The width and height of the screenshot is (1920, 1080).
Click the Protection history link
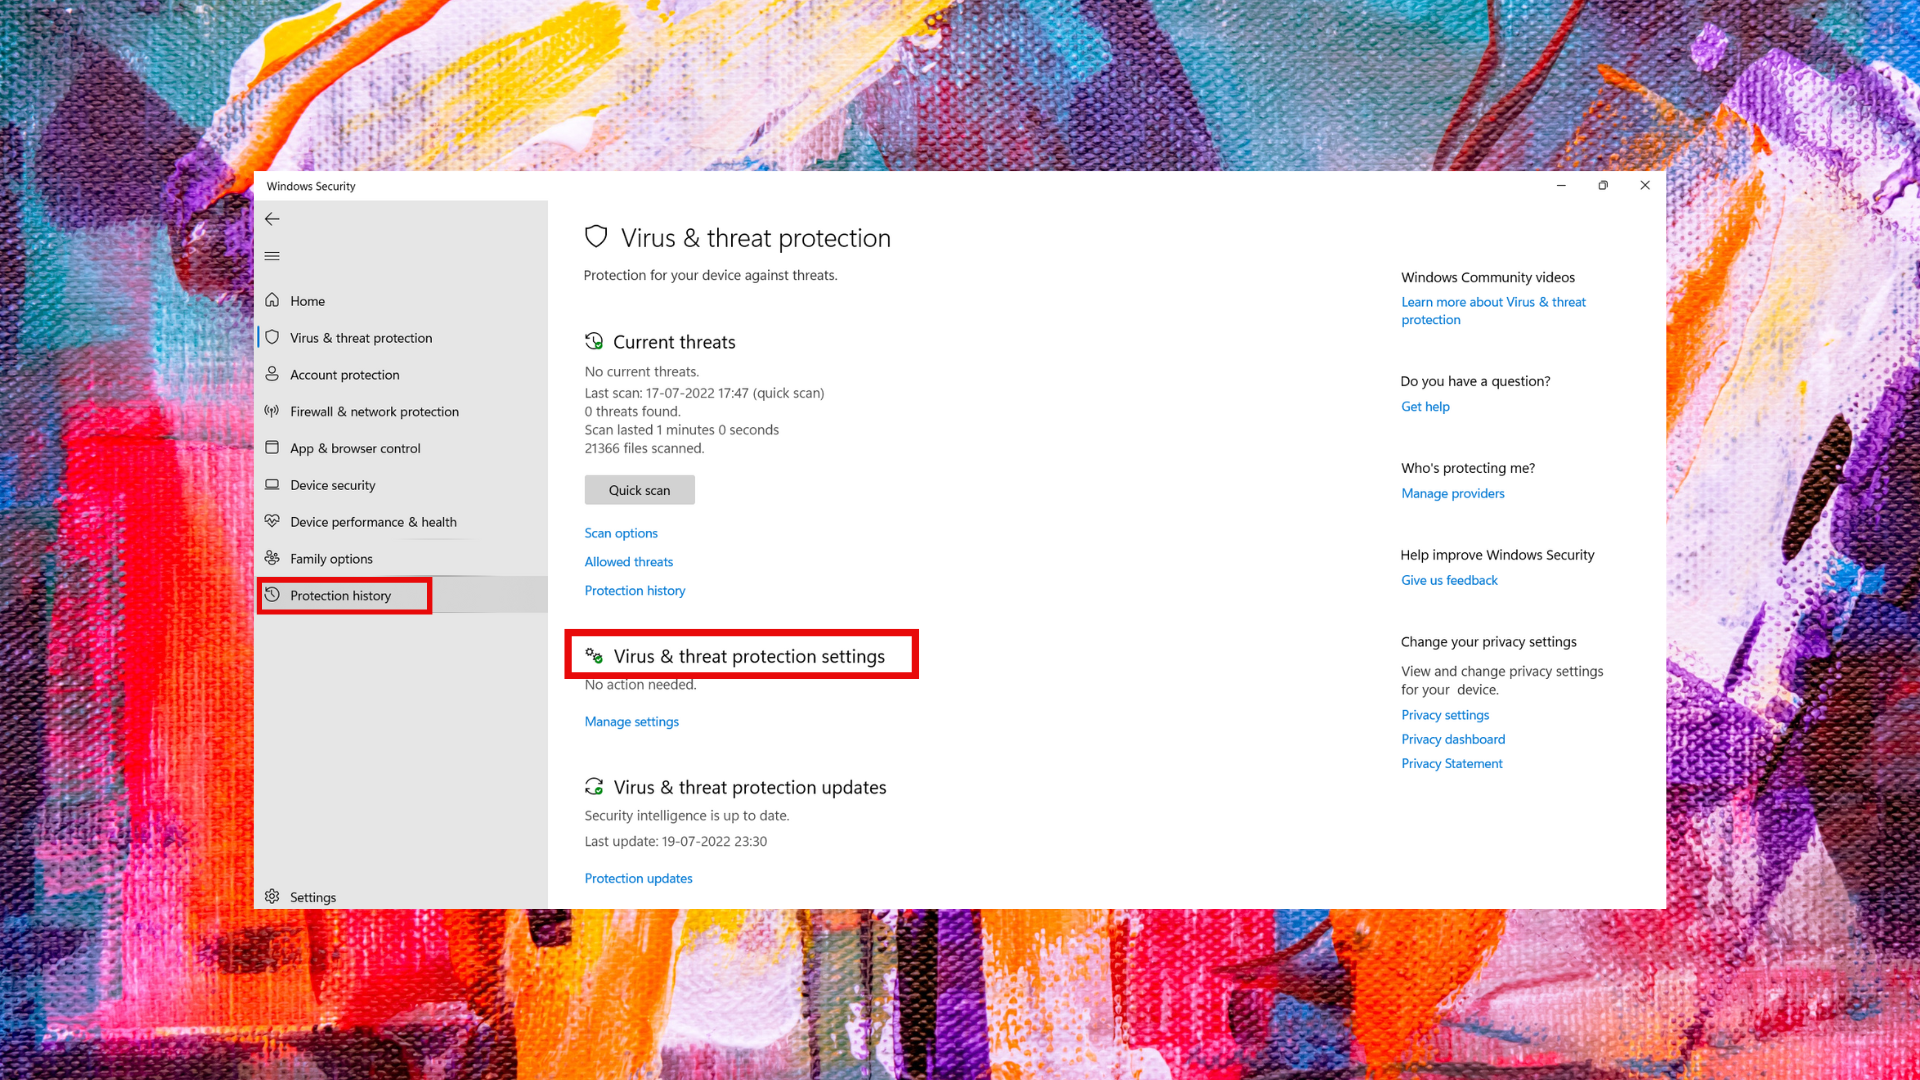(x=634, y=589)
